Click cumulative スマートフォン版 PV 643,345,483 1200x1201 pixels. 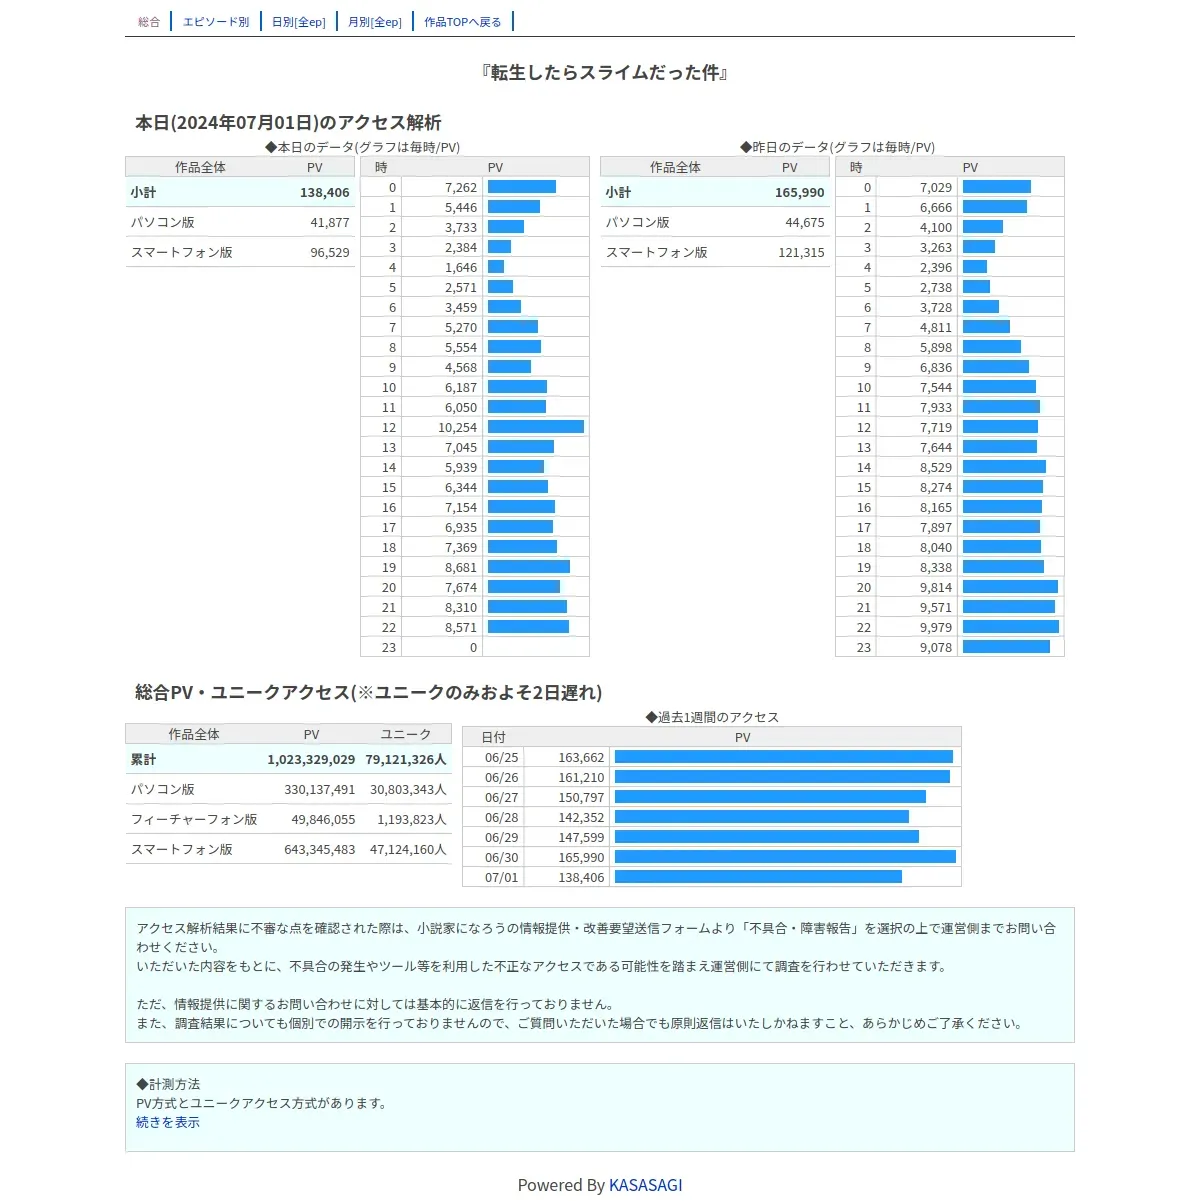tap(320, 849)
